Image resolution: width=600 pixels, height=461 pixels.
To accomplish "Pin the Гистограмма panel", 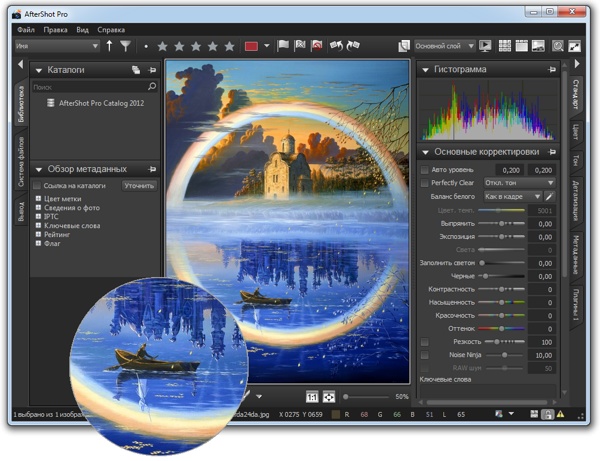I will pyautogui.click(x=551, y=70).
